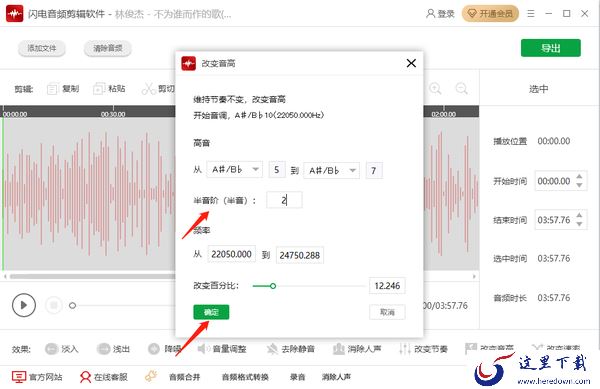Click the 录音 recording link

tap(297, 377)
